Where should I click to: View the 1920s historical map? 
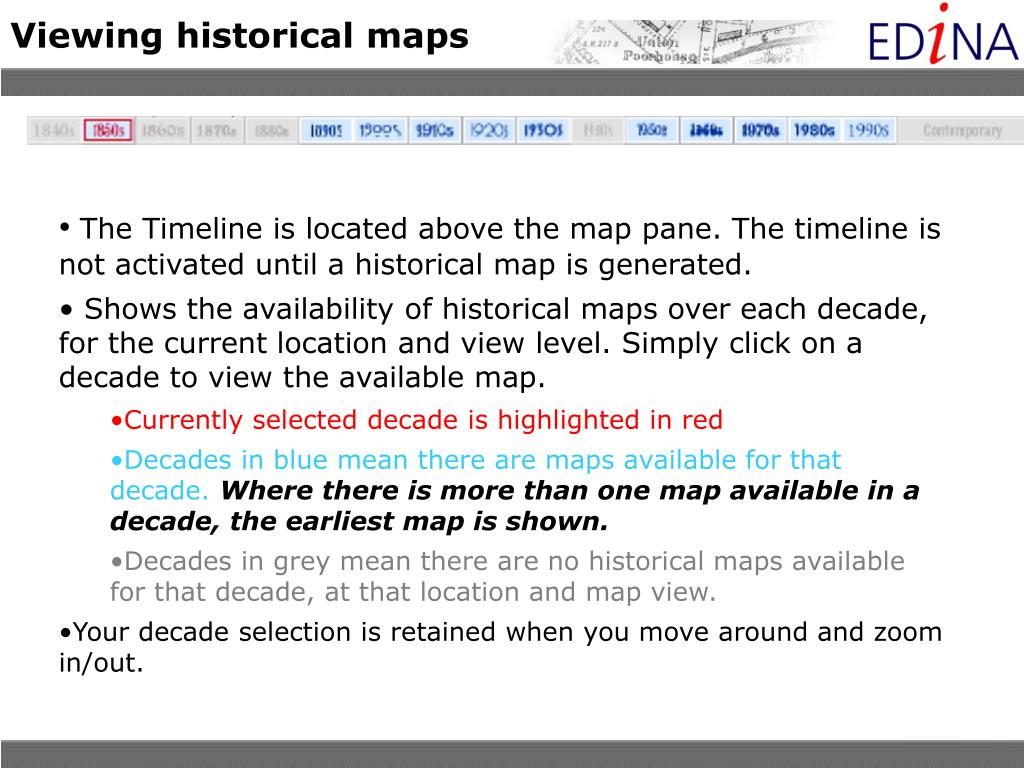tap(489, 131)
